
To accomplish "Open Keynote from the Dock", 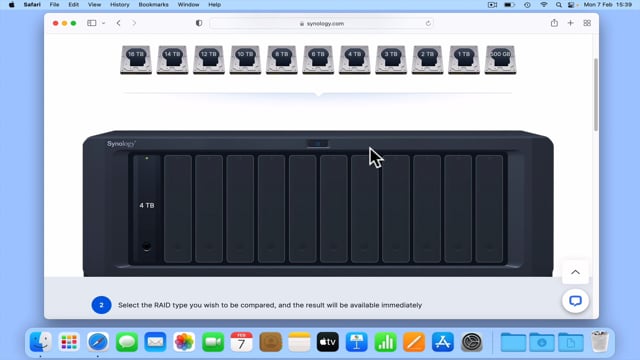I will [x=357, y=342].
